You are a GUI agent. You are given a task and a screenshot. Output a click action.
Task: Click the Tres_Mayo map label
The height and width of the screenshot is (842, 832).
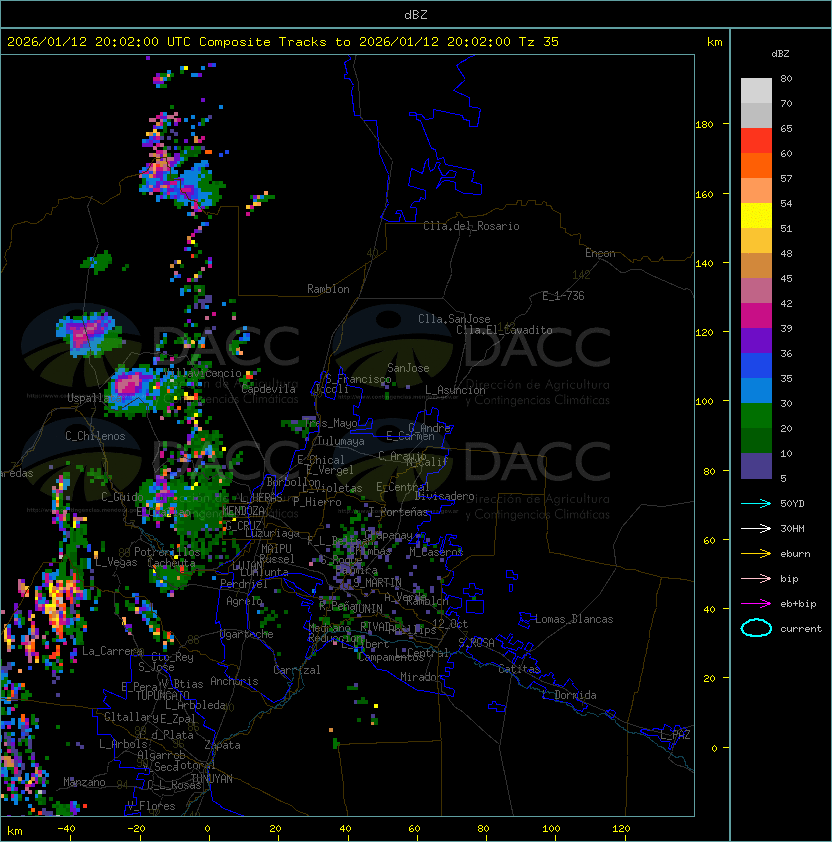331,423
